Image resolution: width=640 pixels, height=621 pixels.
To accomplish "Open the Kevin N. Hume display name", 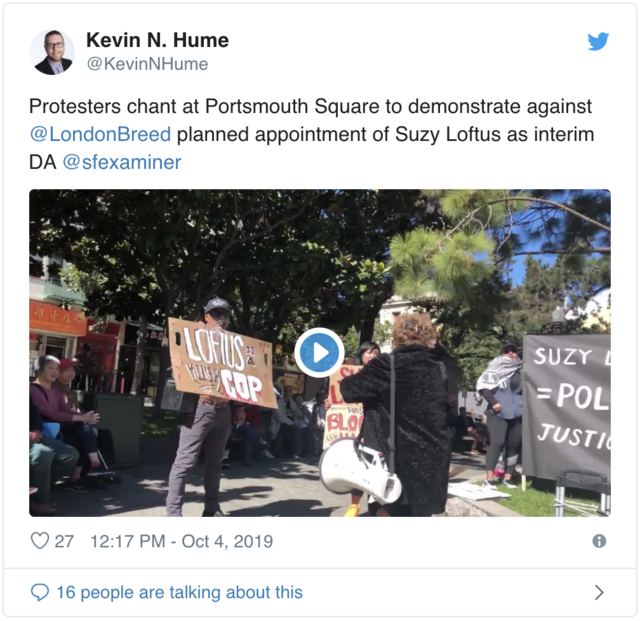I will 158,40.
